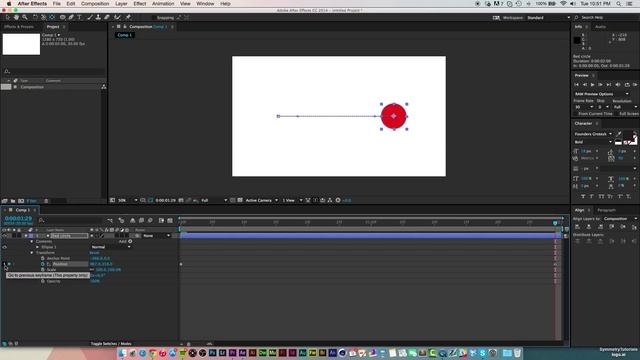This screenshot has width=640, height=360.
Task: Click the Project panel white comp thumbnail
Action: click(21, 44)
